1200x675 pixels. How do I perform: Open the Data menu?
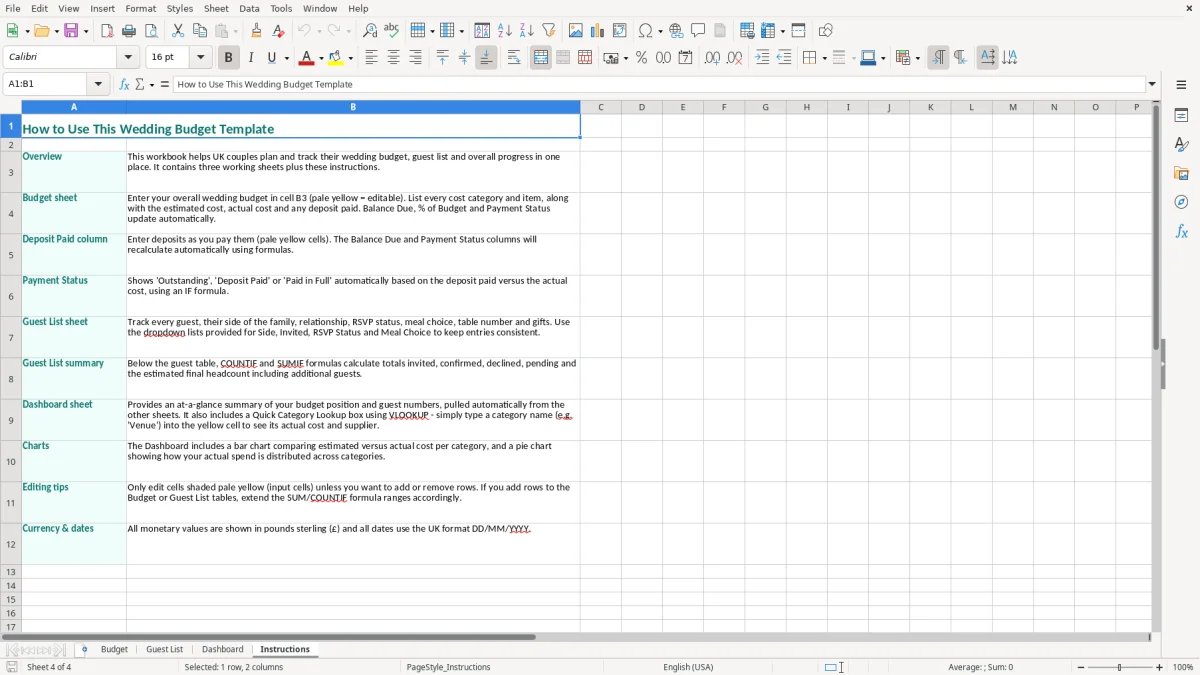(249, 8)
